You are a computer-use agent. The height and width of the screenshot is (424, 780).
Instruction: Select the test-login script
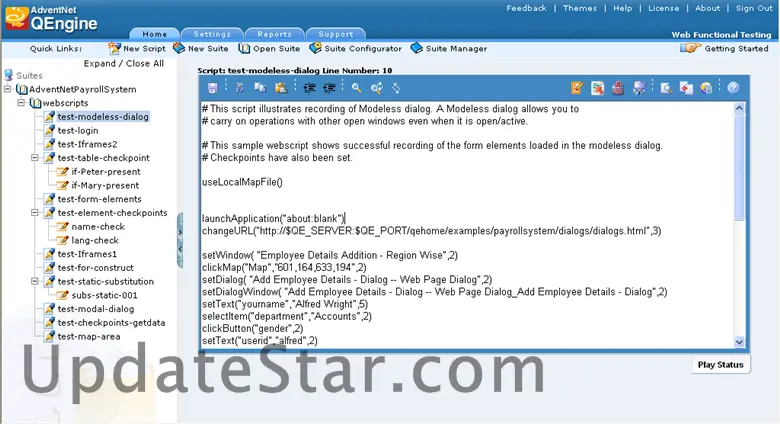[78, 130]
